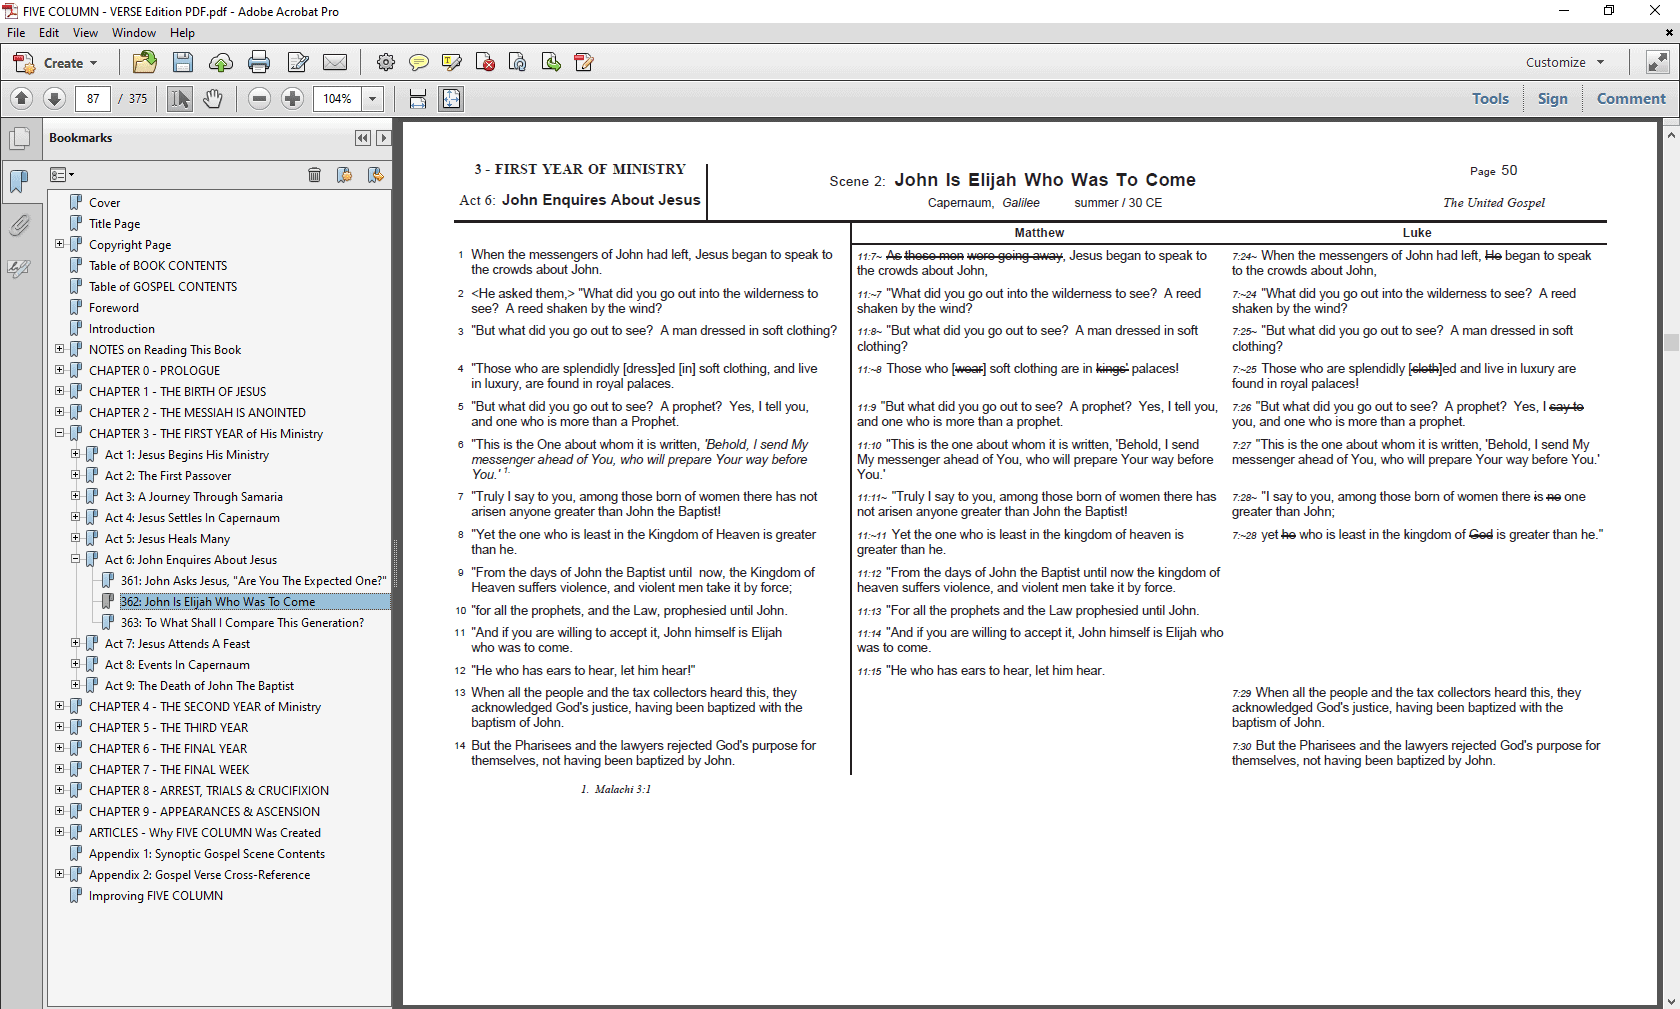
Task: Expand CHAPTER 7 - THE FINAL WEEK bookmark
Action: click(59, 769)
